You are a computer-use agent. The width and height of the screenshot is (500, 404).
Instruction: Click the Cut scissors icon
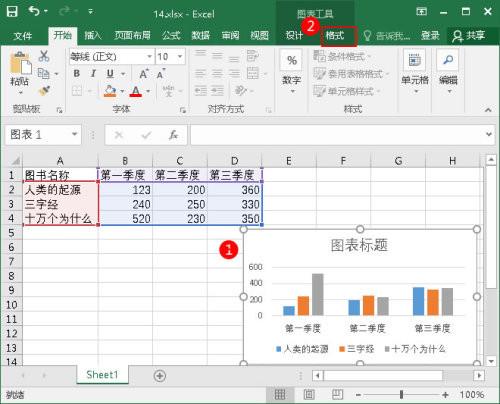[x=44, y=56]
